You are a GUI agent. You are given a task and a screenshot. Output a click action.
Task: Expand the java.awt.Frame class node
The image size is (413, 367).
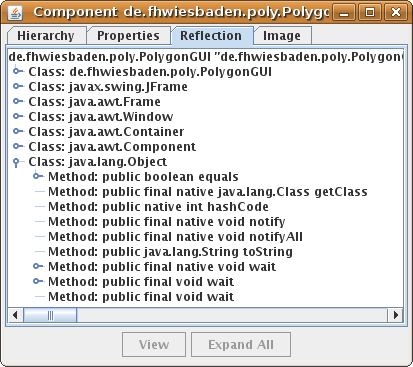click(18, 101)
